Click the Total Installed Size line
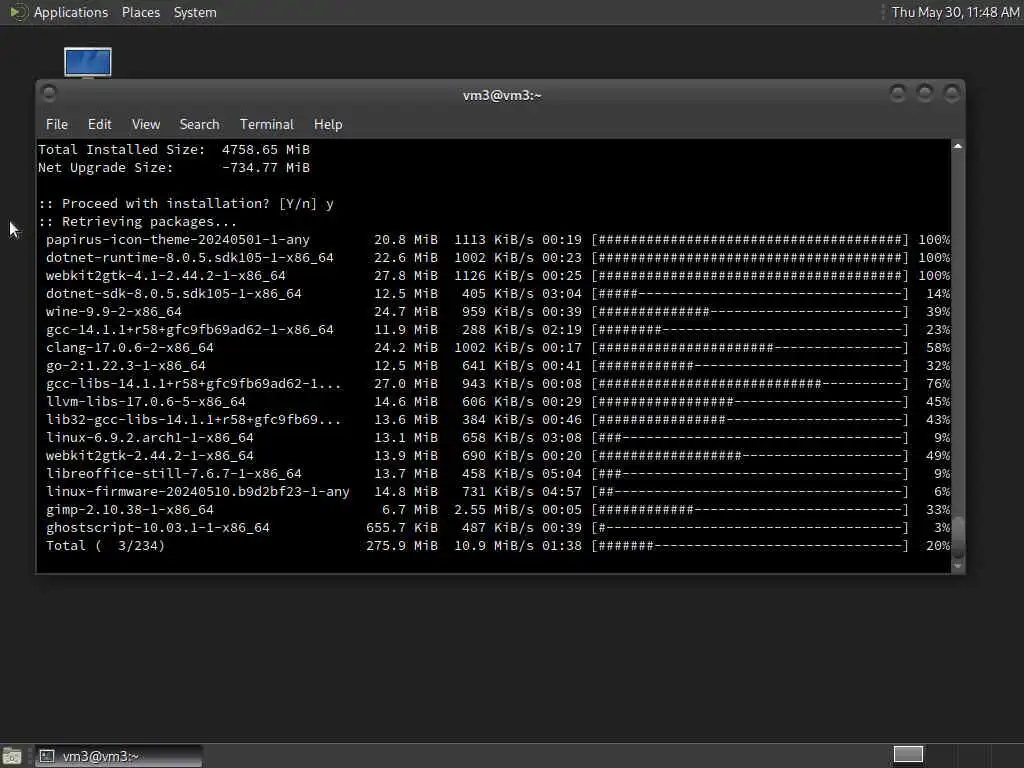This screenshot has height=768, width=1024. pos(174,150)
